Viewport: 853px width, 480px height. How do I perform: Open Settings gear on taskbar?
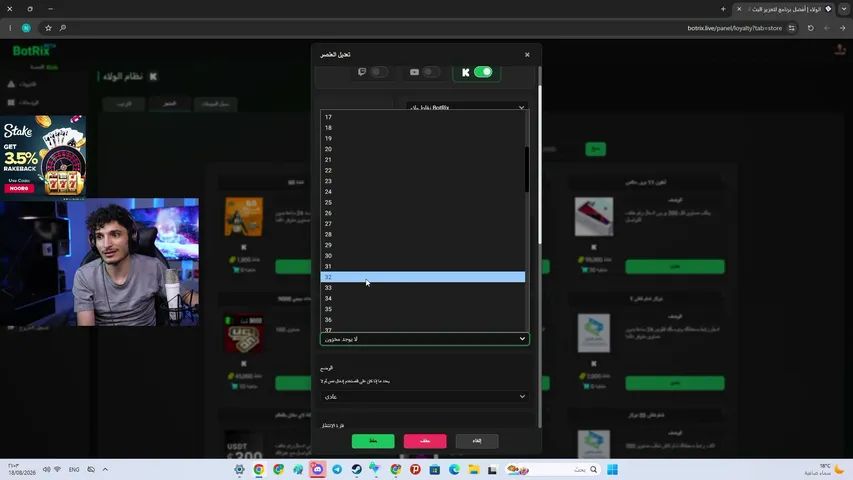239,469
